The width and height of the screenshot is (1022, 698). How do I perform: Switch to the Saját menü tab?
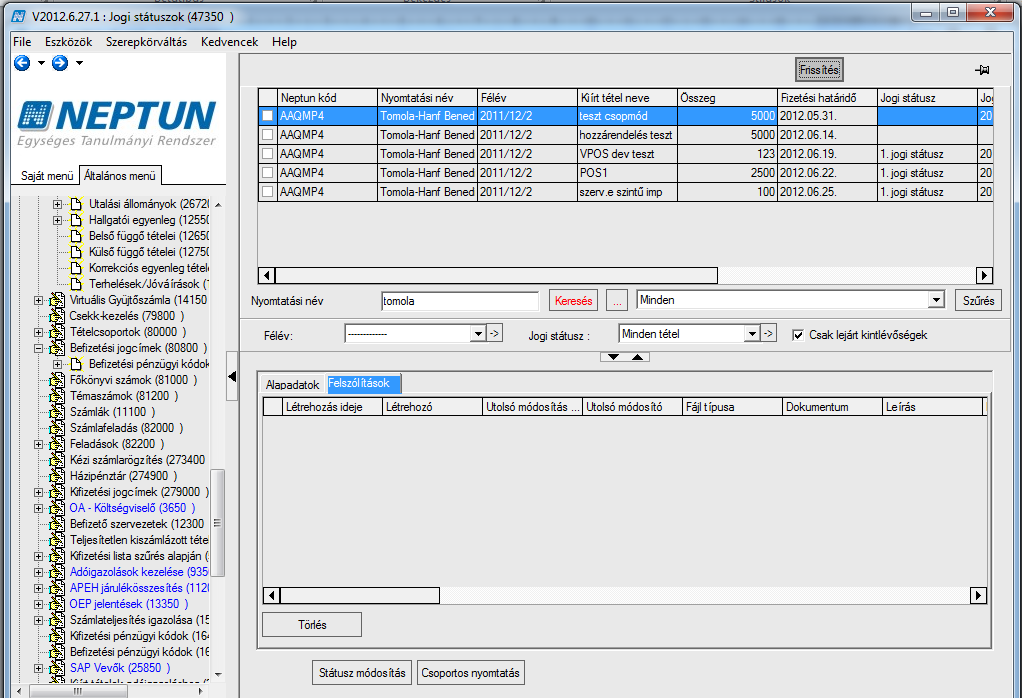[47, 176]
